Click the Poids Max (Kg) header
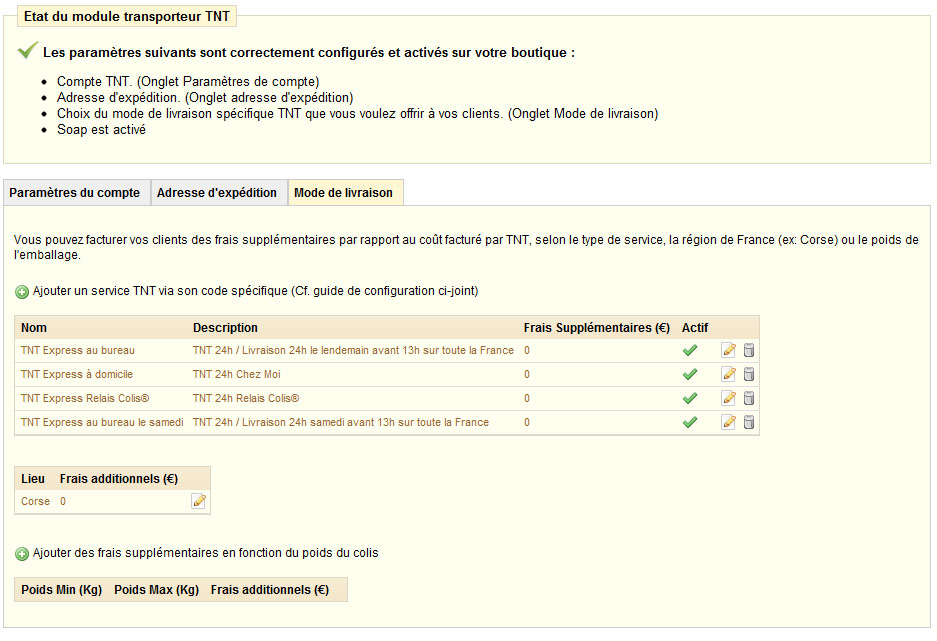Screen dimensions: 937x641 tap(157, 590)
